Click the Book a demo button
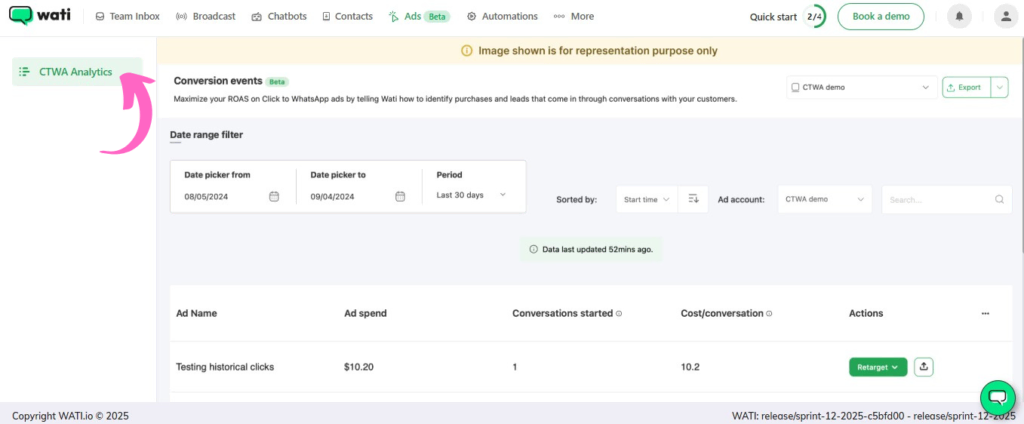The height and width of the screenshot is (424, 1024). pyautogui.click(x=880, y=17)
